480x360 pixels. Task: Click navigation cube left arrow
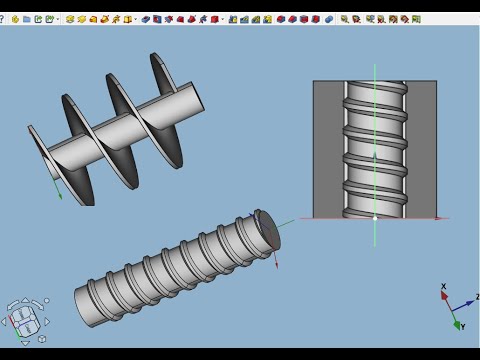click(4, 321)
